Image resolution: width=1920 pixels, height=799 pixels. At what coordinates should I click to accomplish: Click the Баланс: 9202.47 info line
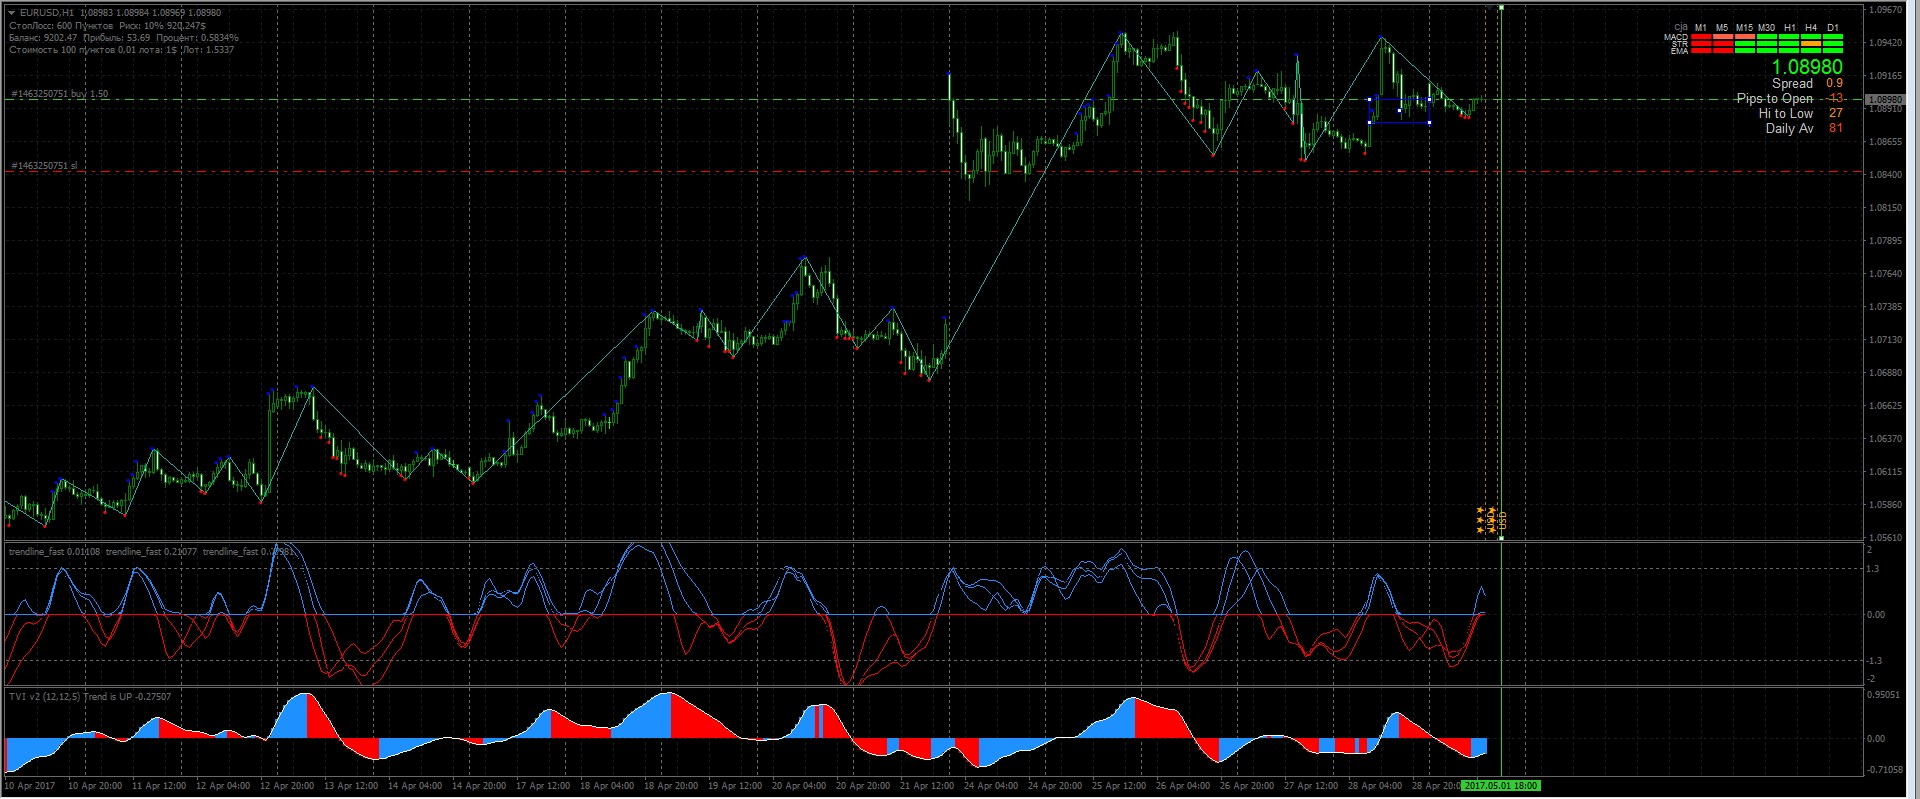click(123, 38)
